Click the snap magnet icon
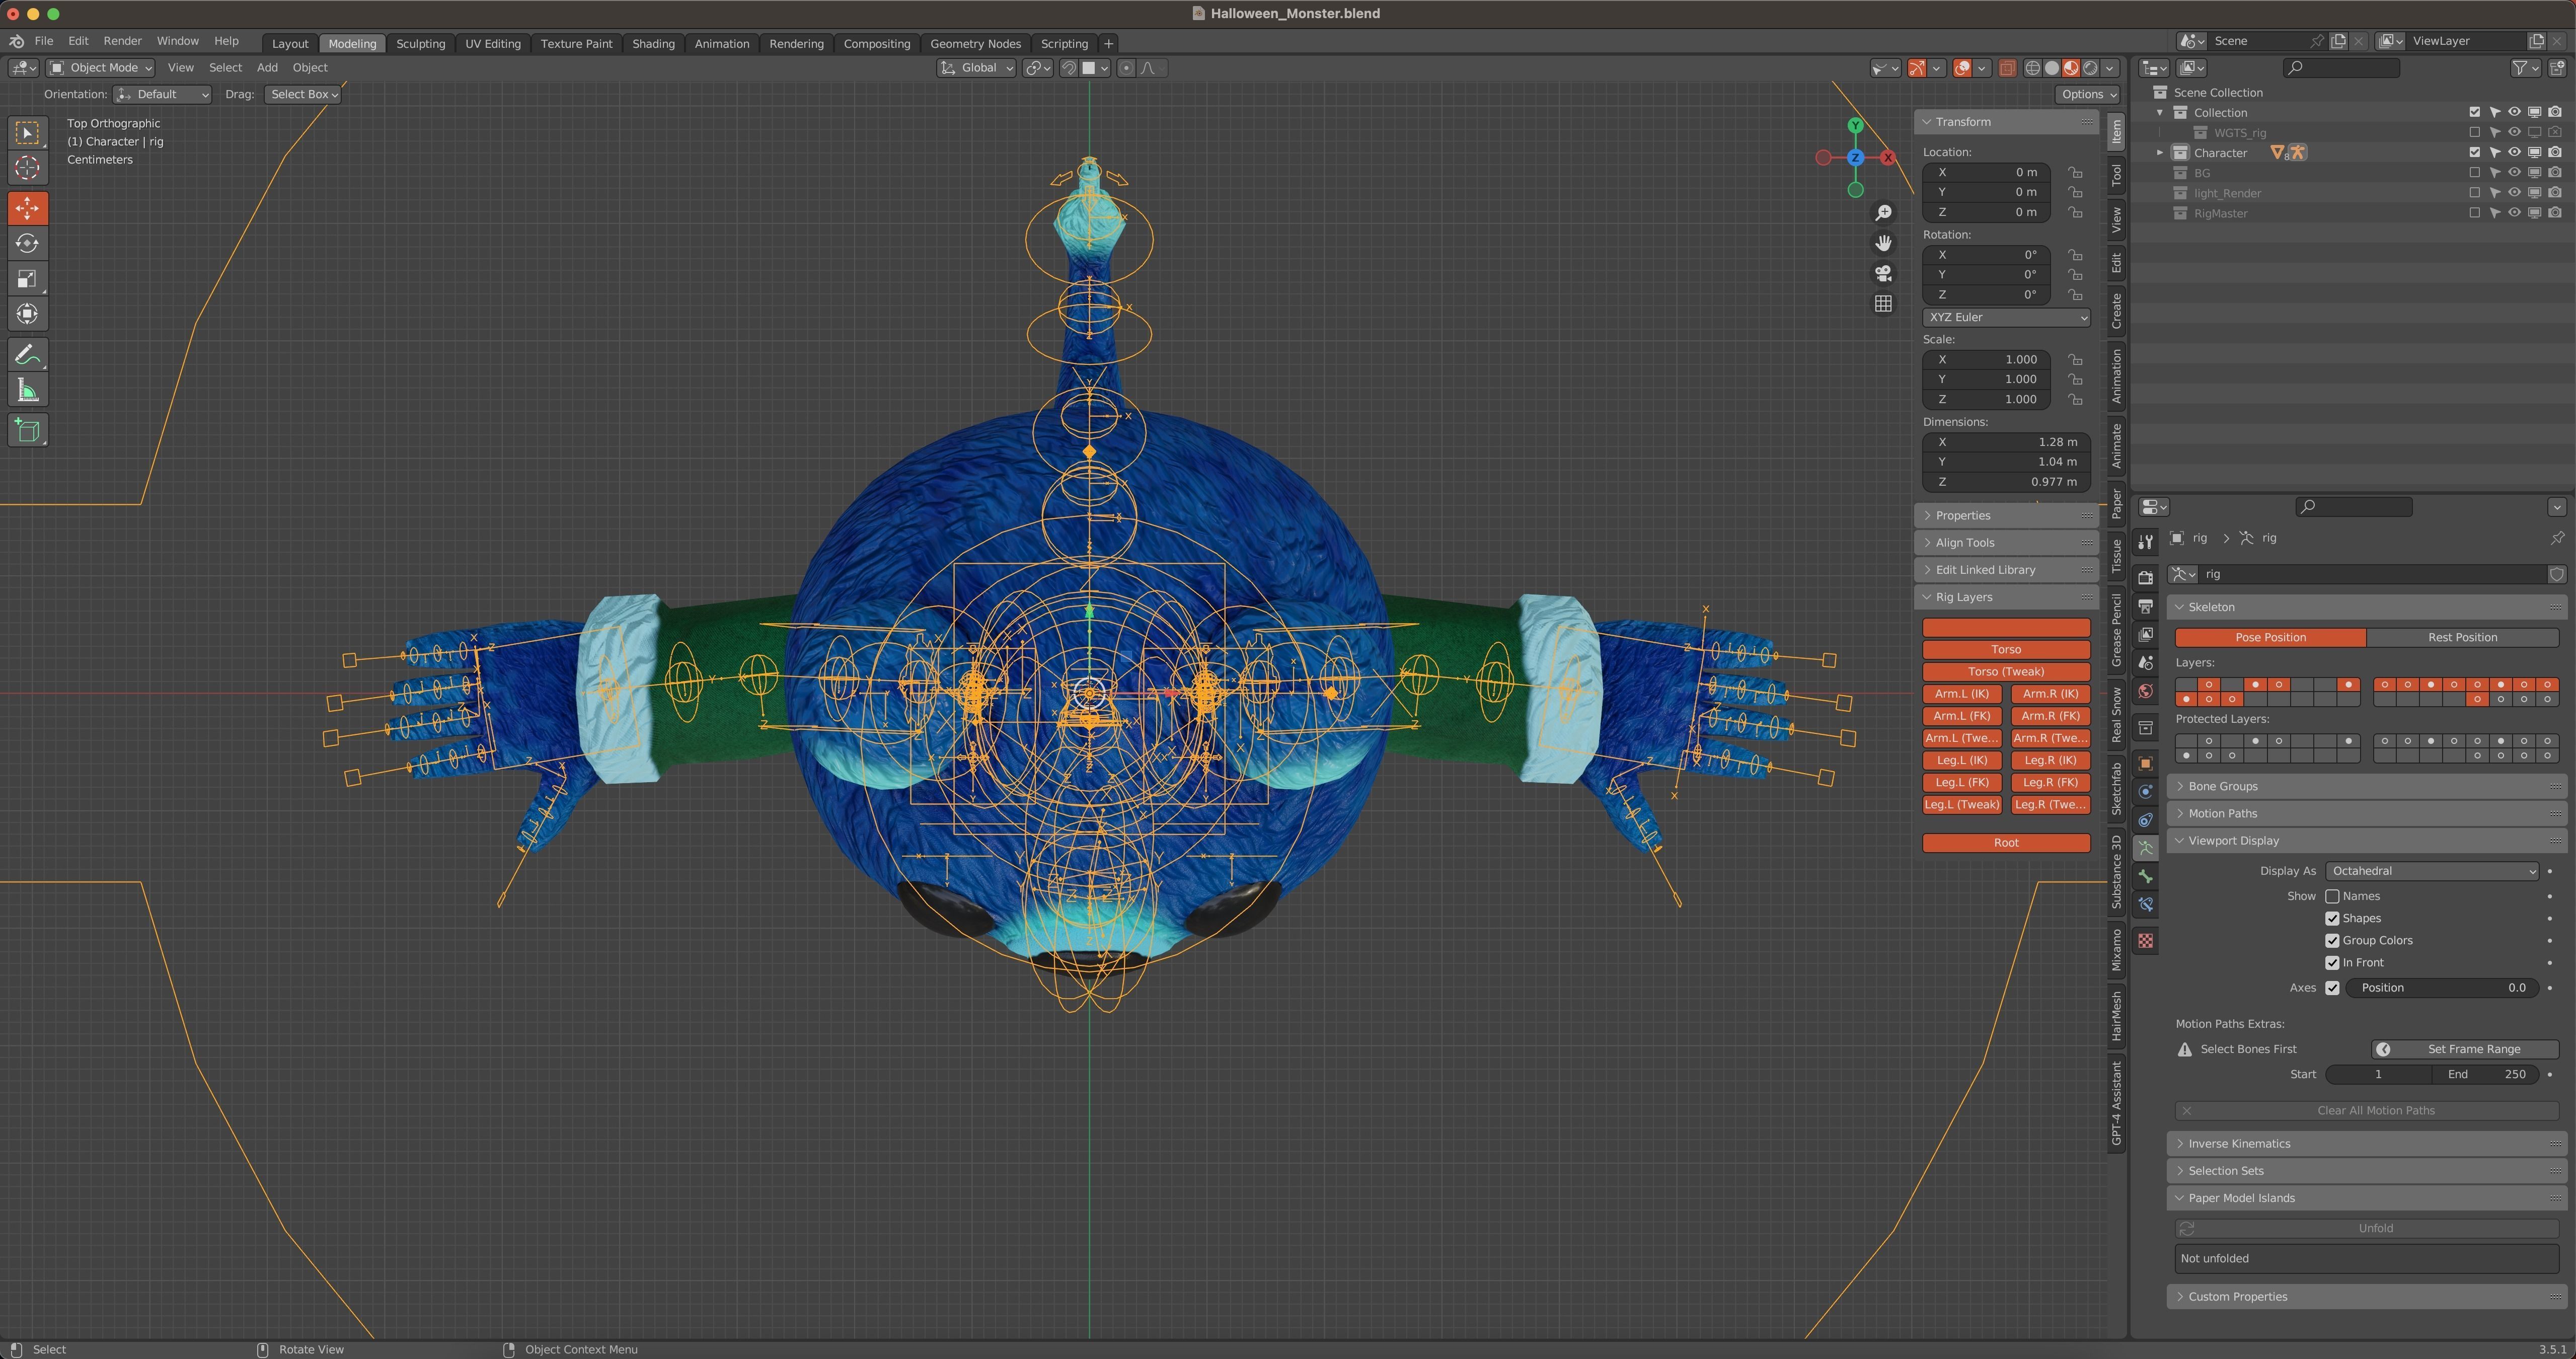The width and height of the screenshot is (2576, 1359). click(x=1069, y=68)
